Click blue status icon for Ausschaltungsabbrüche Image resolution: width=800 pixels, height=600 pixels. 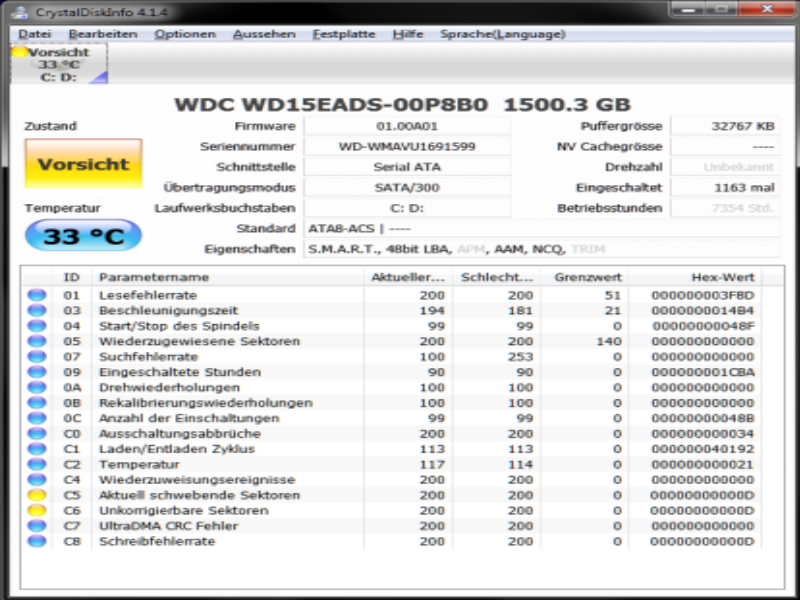coord(37,433)
